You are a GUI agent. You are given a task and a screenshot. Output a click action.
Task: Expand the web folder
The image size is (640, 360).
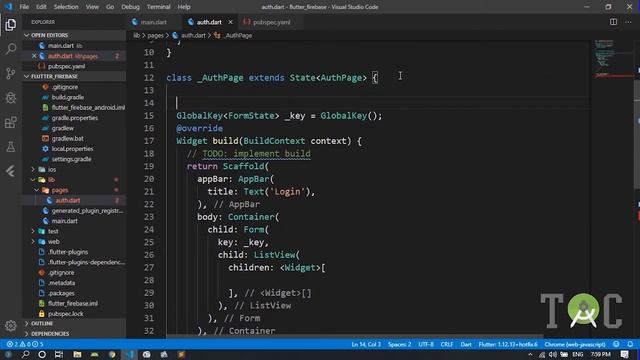(33, 241)
